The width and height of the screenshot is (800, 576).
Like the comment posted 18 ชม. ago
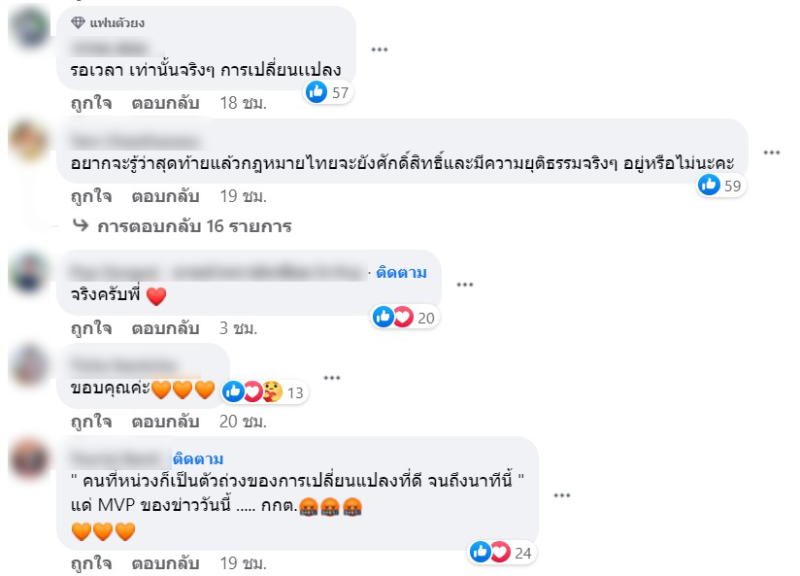point(91,103)
